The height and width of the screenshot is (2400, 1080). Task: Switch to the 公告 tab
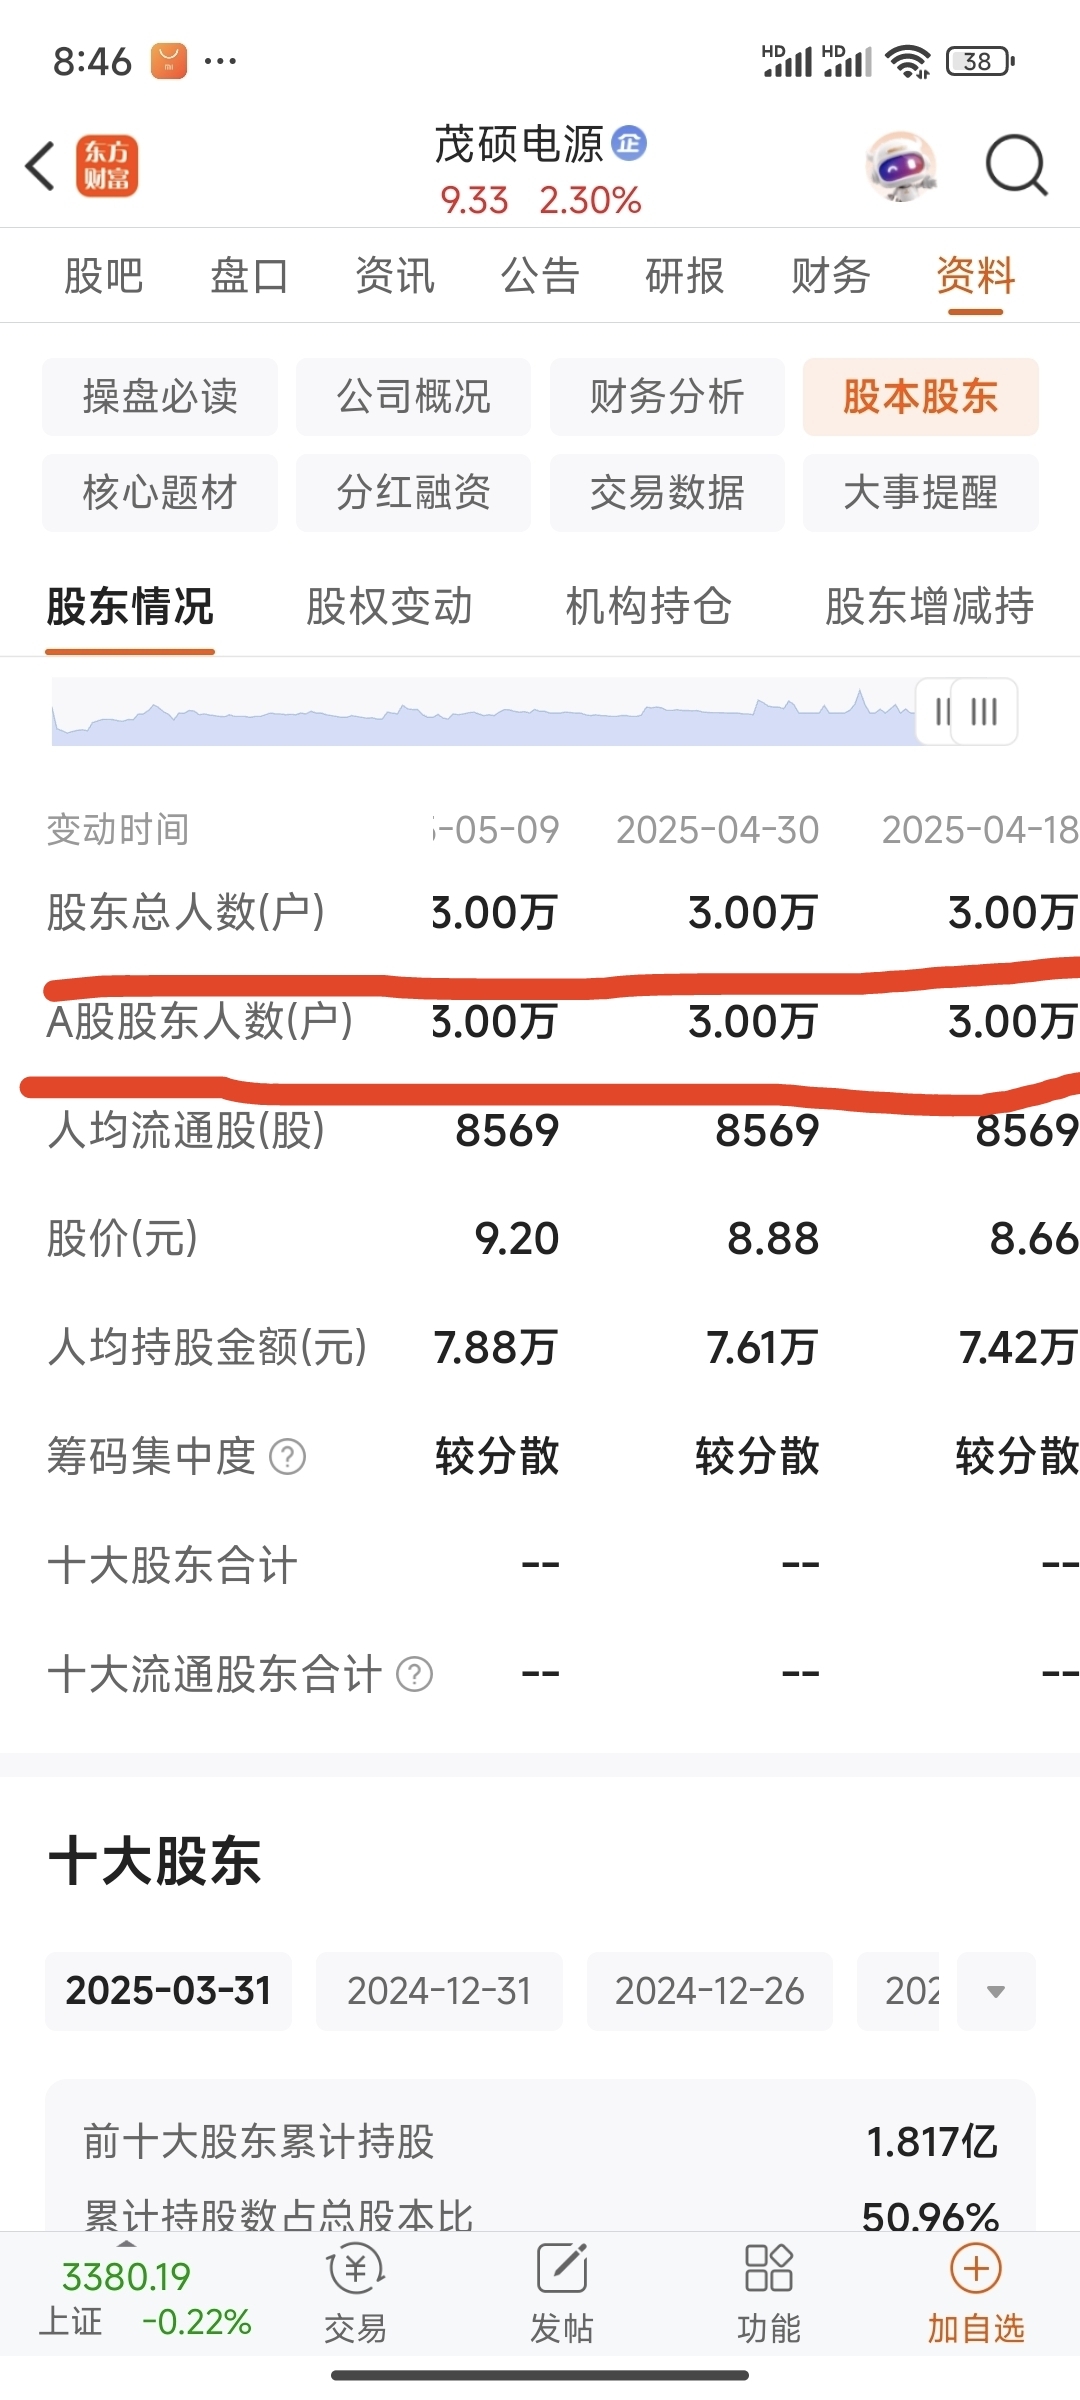[540, 275]
